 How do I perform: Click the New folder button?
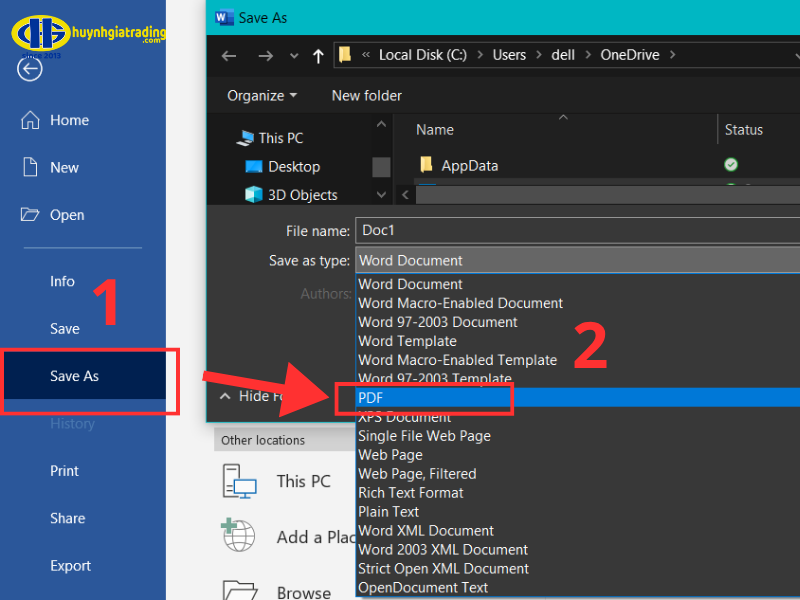click(x=367, y=96)
